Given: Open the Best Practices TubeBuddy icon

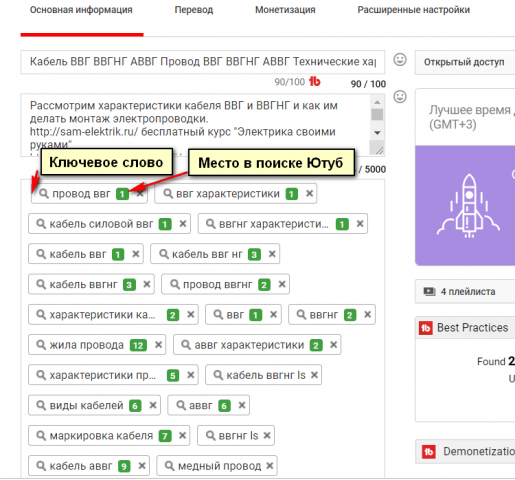Looking at the screenshot, I should pyautogui.click(x=426, y=328).
